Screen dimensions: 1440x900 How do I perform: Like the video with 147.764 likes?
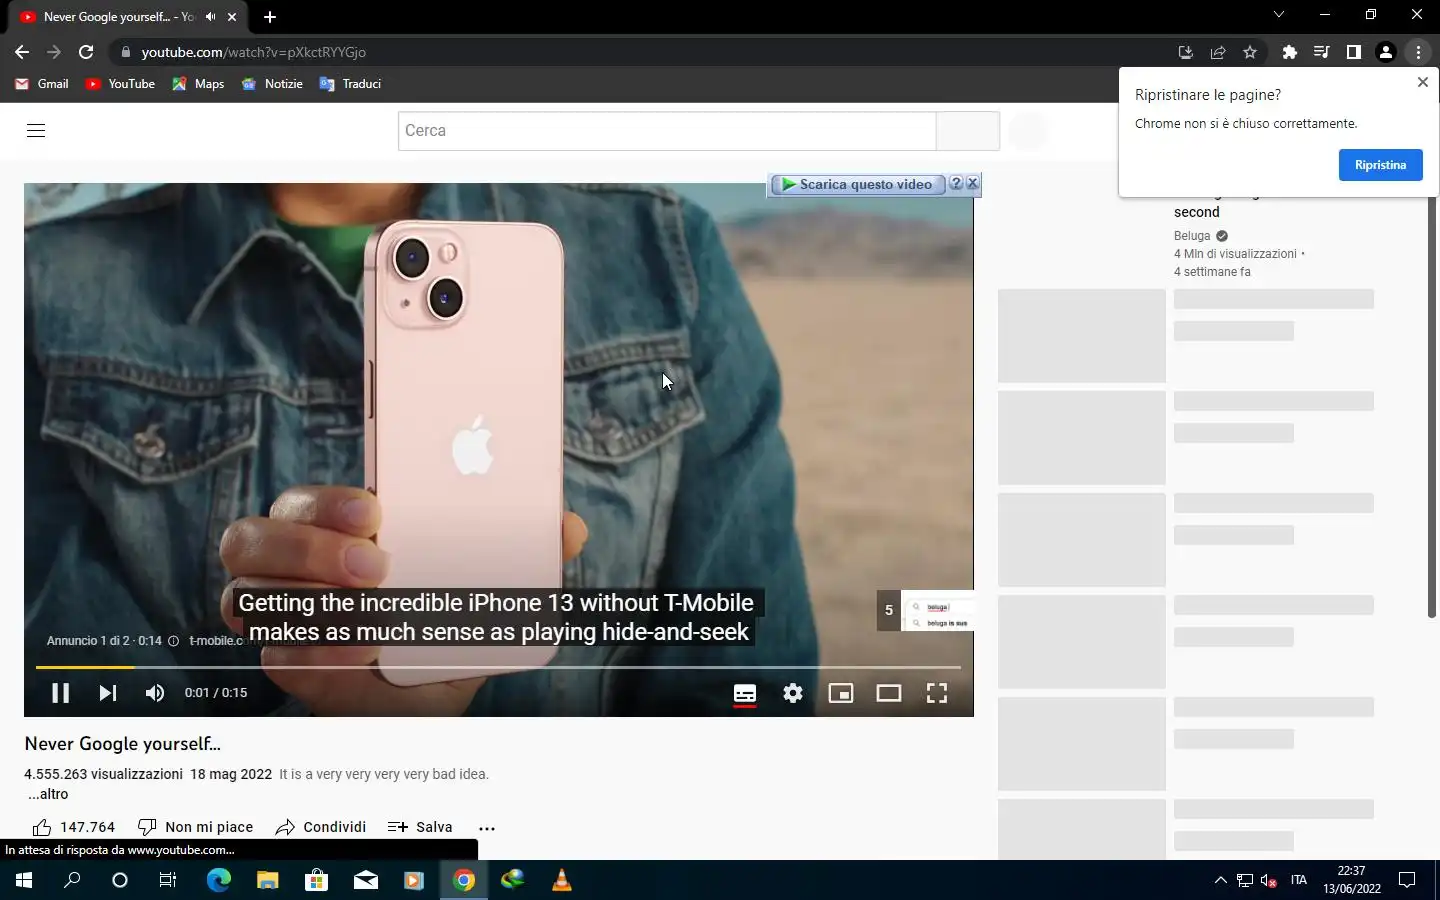pos(74,827)
